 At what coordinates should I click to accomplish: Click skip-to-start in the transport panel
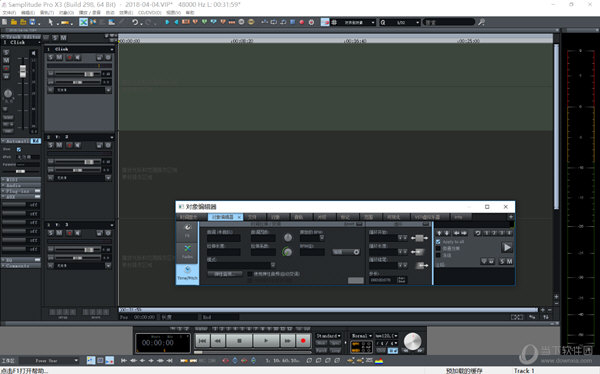click(x=203, y=340)
